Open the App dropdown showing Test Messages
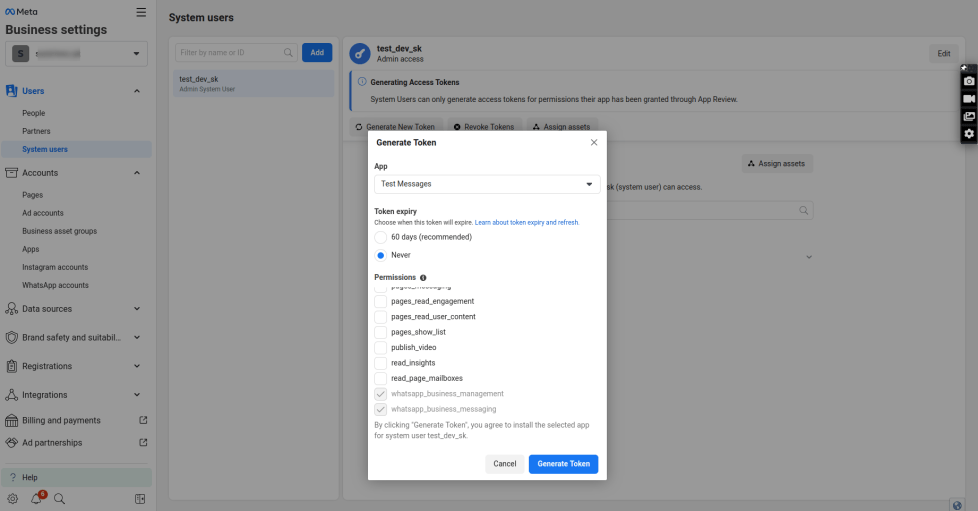 coord(487,184)
